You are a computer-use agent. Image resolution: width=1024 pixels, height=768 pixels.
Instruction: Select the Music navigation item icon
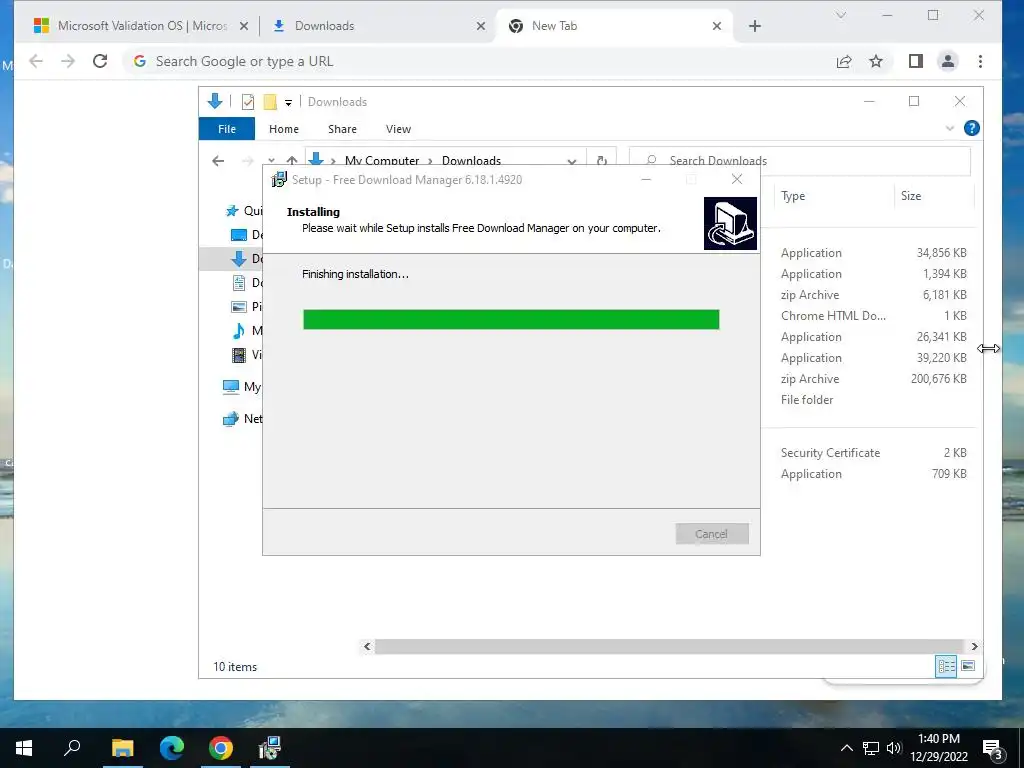[239, 331]
